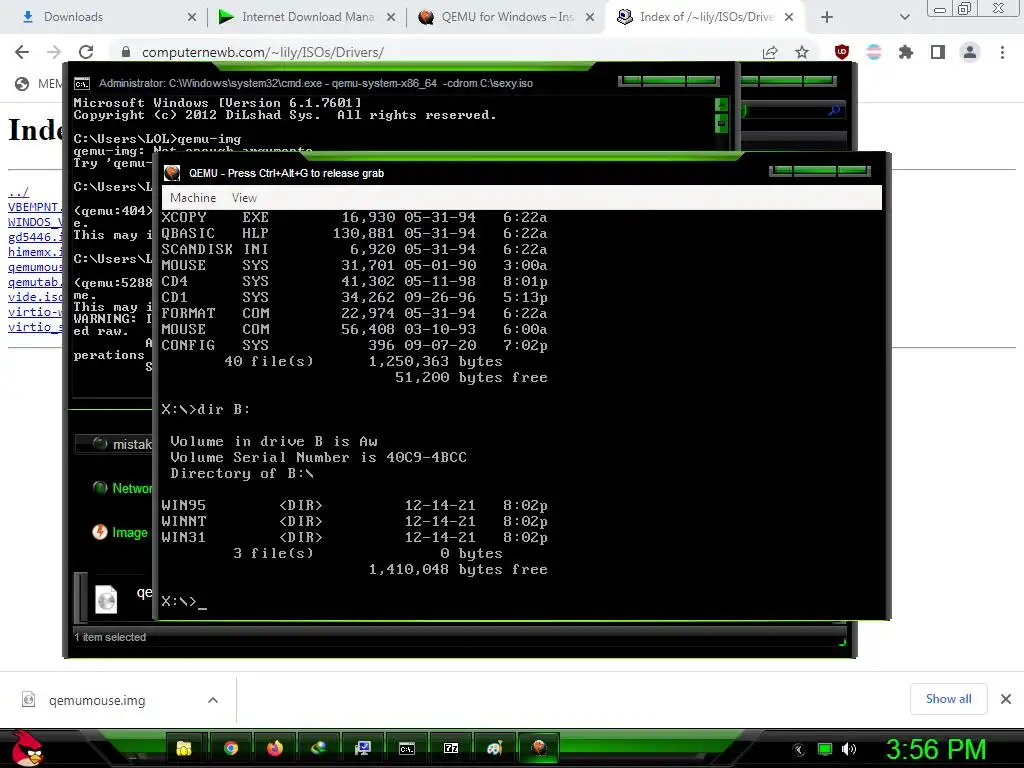Viewport: 1024px width, 768px height.
Task: Select the Image item in Explorer sidebar
Action: click(121, 532)
